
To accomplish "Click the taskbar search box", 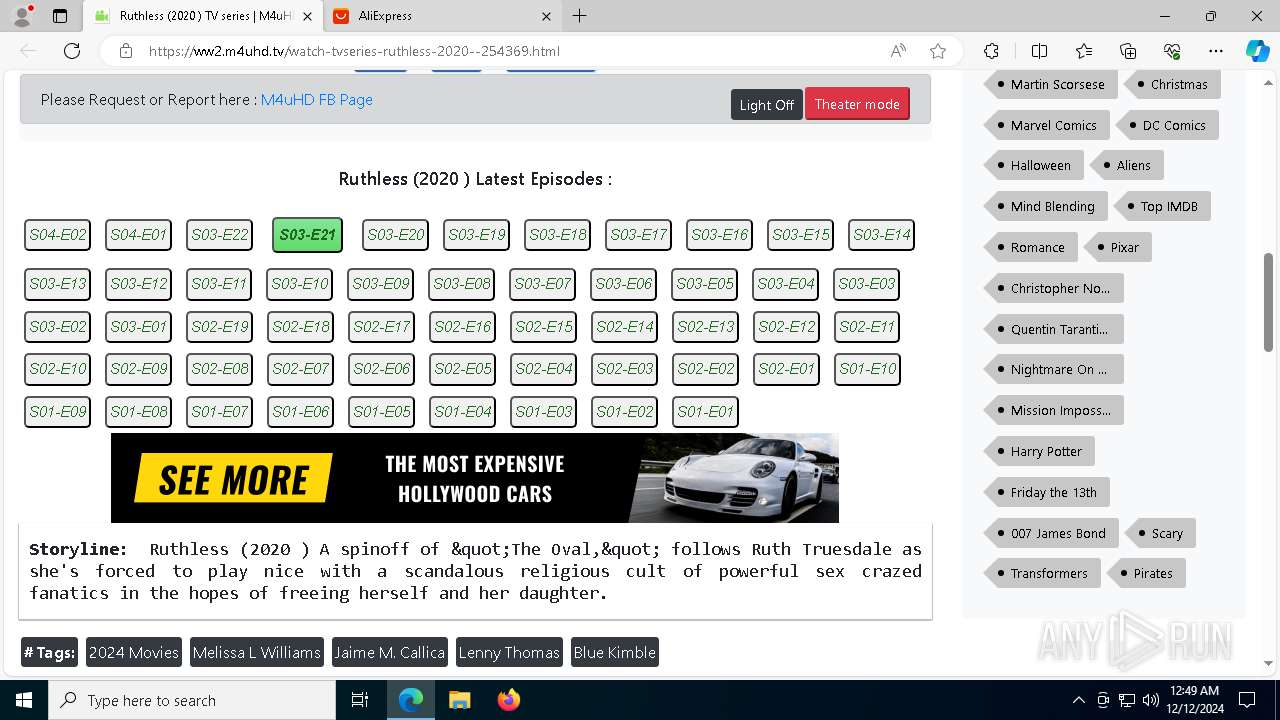I will pos(192,700).
